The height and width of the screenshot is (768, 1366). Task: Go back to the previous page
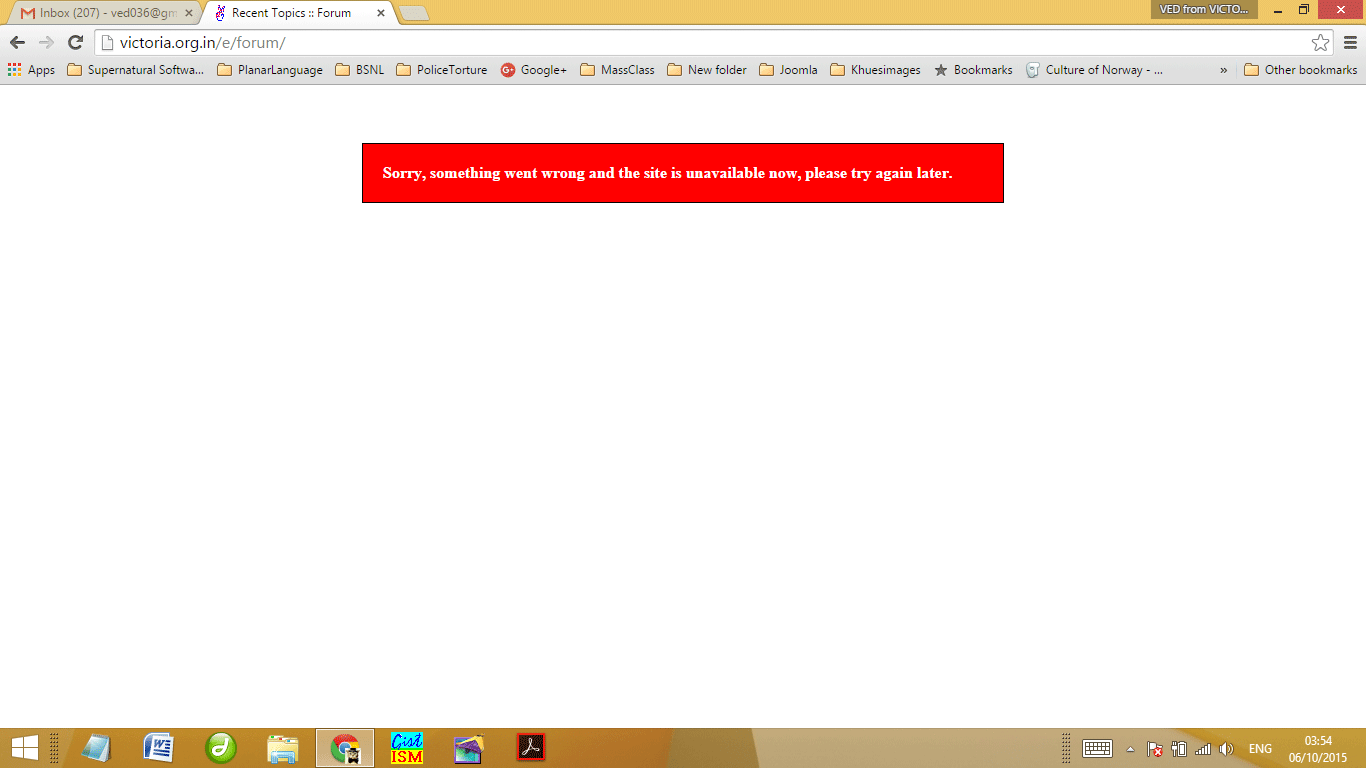(17, 42)
